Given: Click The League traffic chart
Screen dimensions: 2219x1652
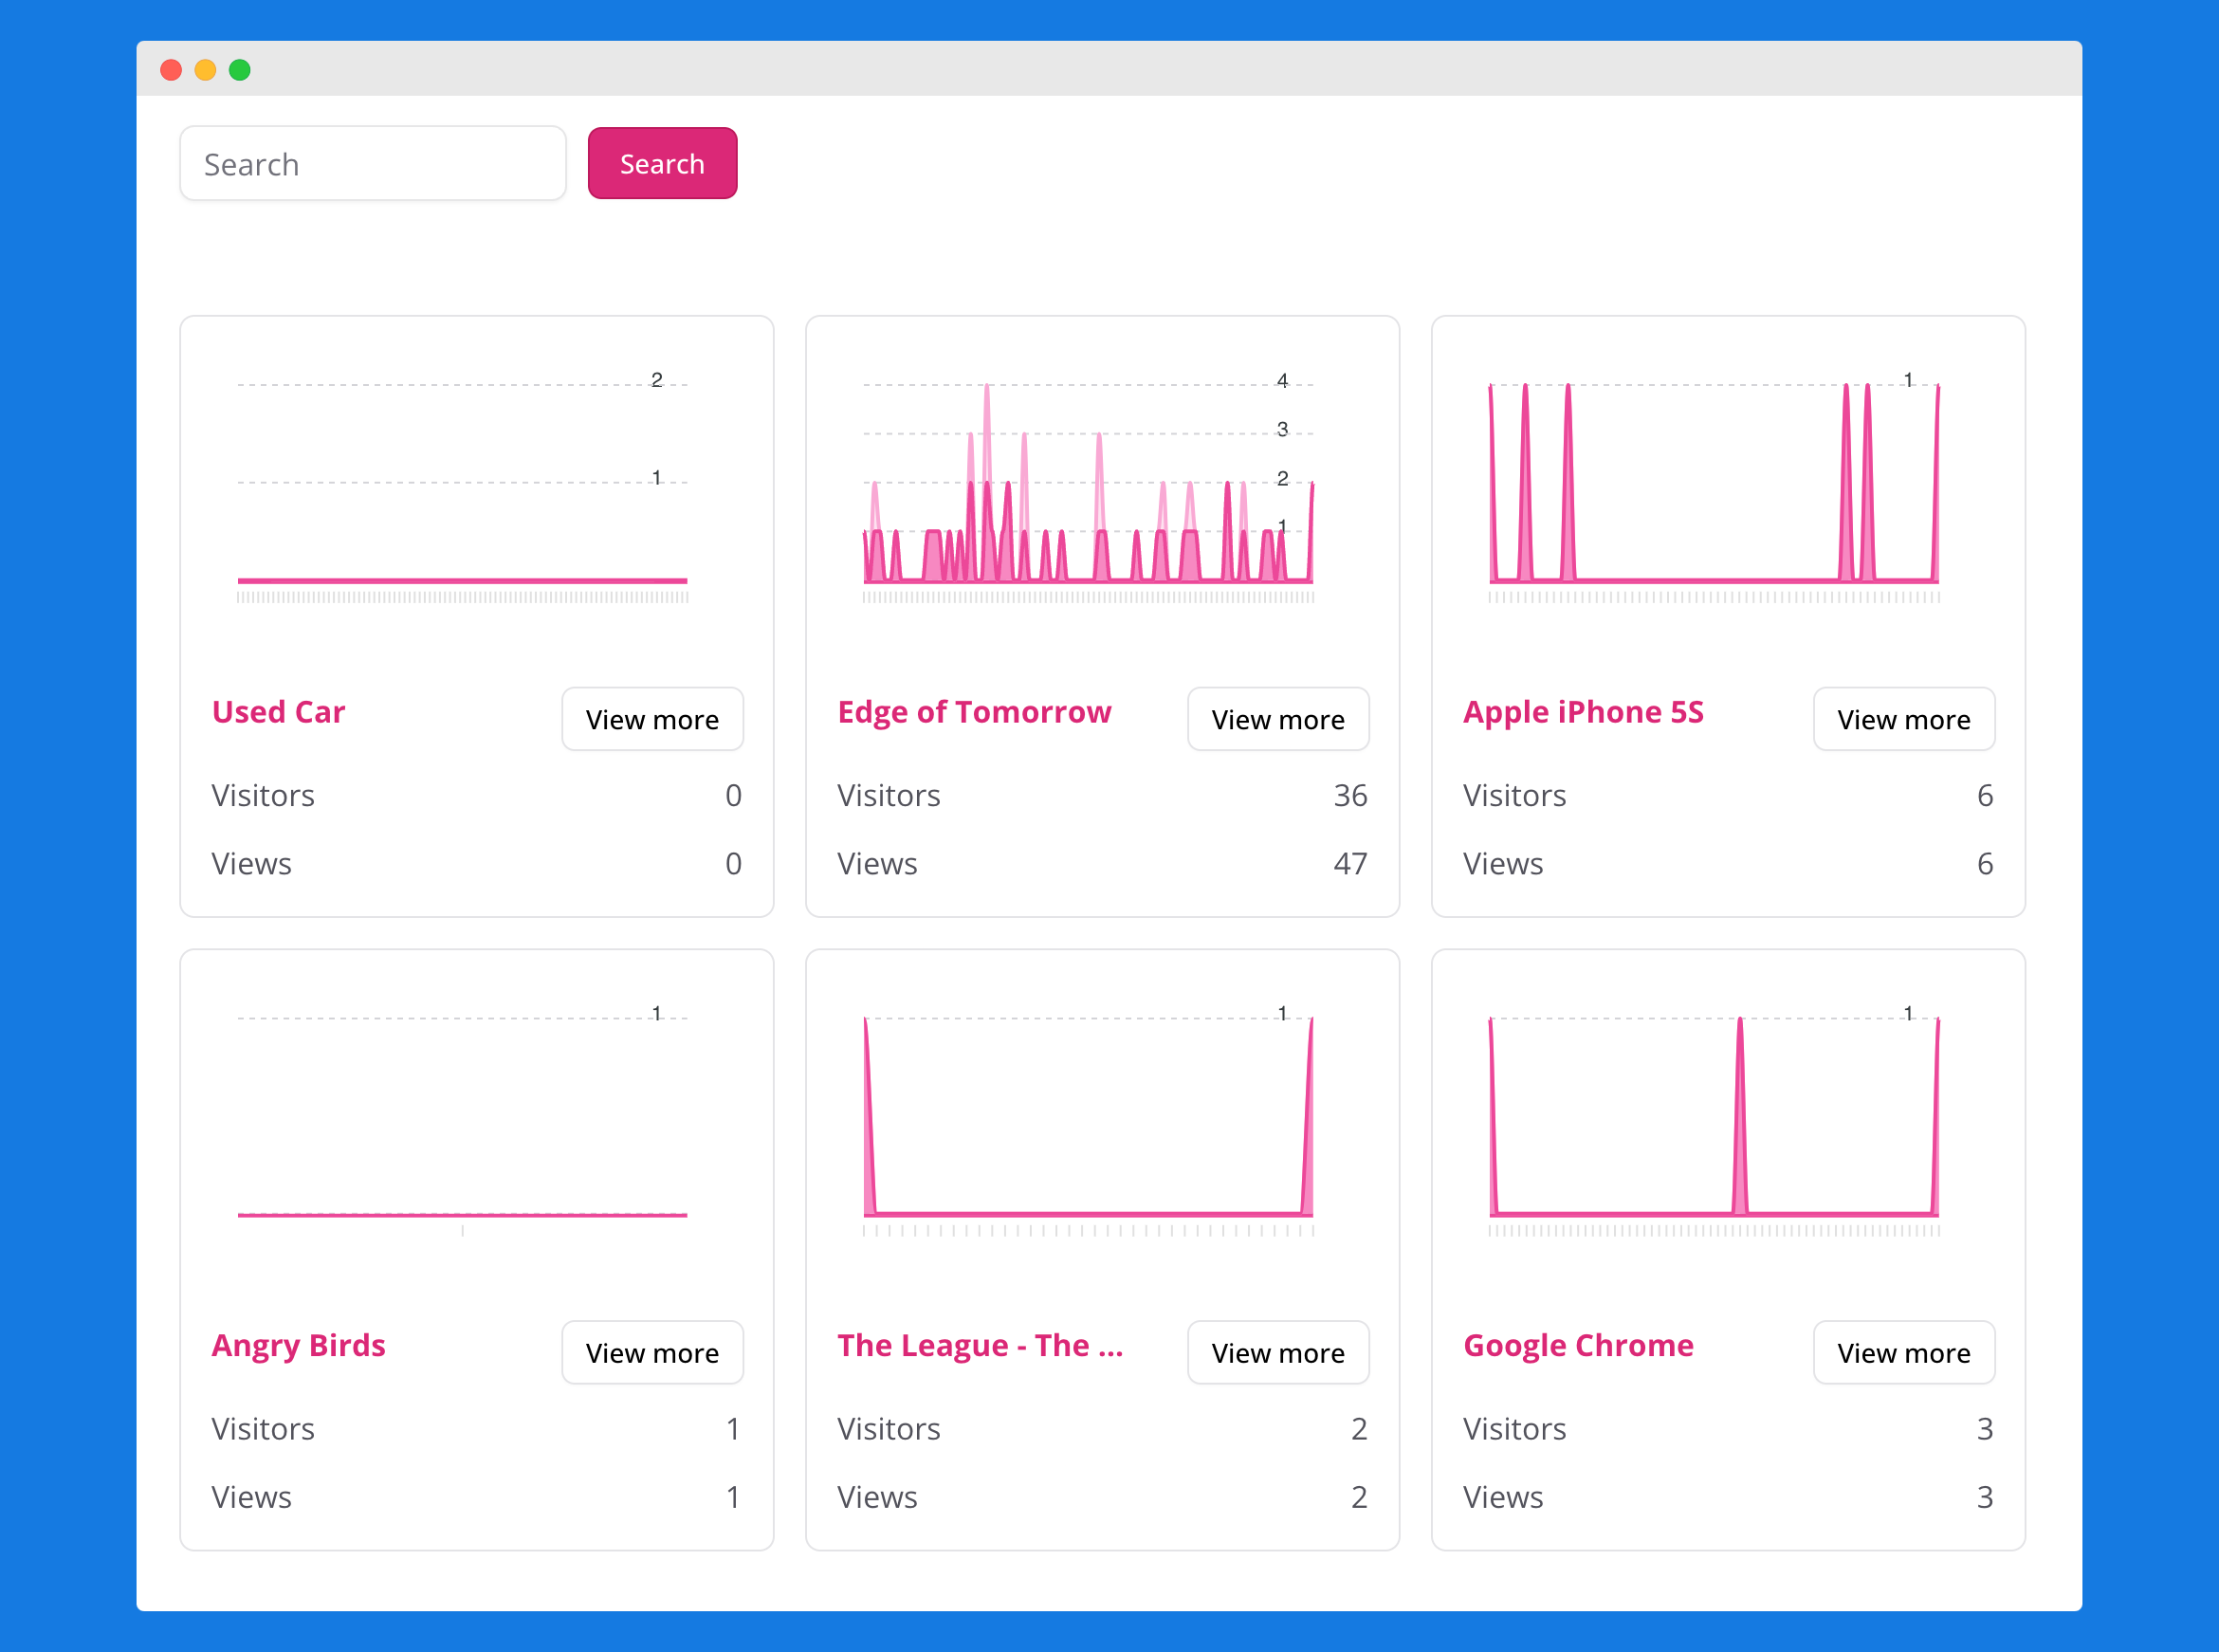Looking at the screenshot, I should coord(1089,1120).
